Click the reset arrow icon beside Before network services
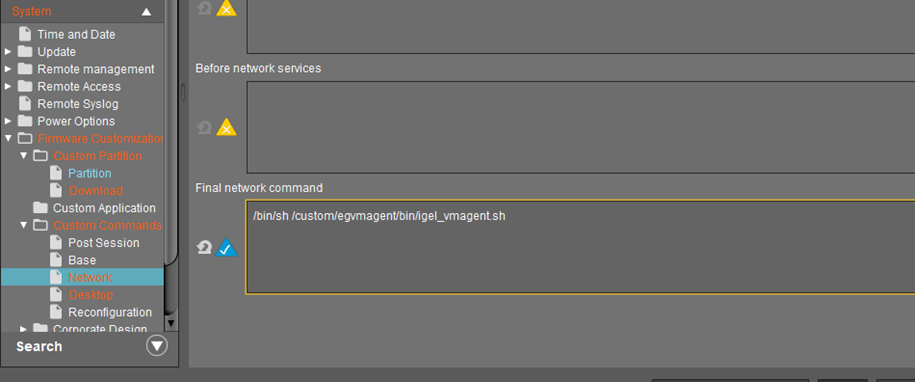Image resolution: width=915 pixels, height=382 pixels. pos(204,127)
